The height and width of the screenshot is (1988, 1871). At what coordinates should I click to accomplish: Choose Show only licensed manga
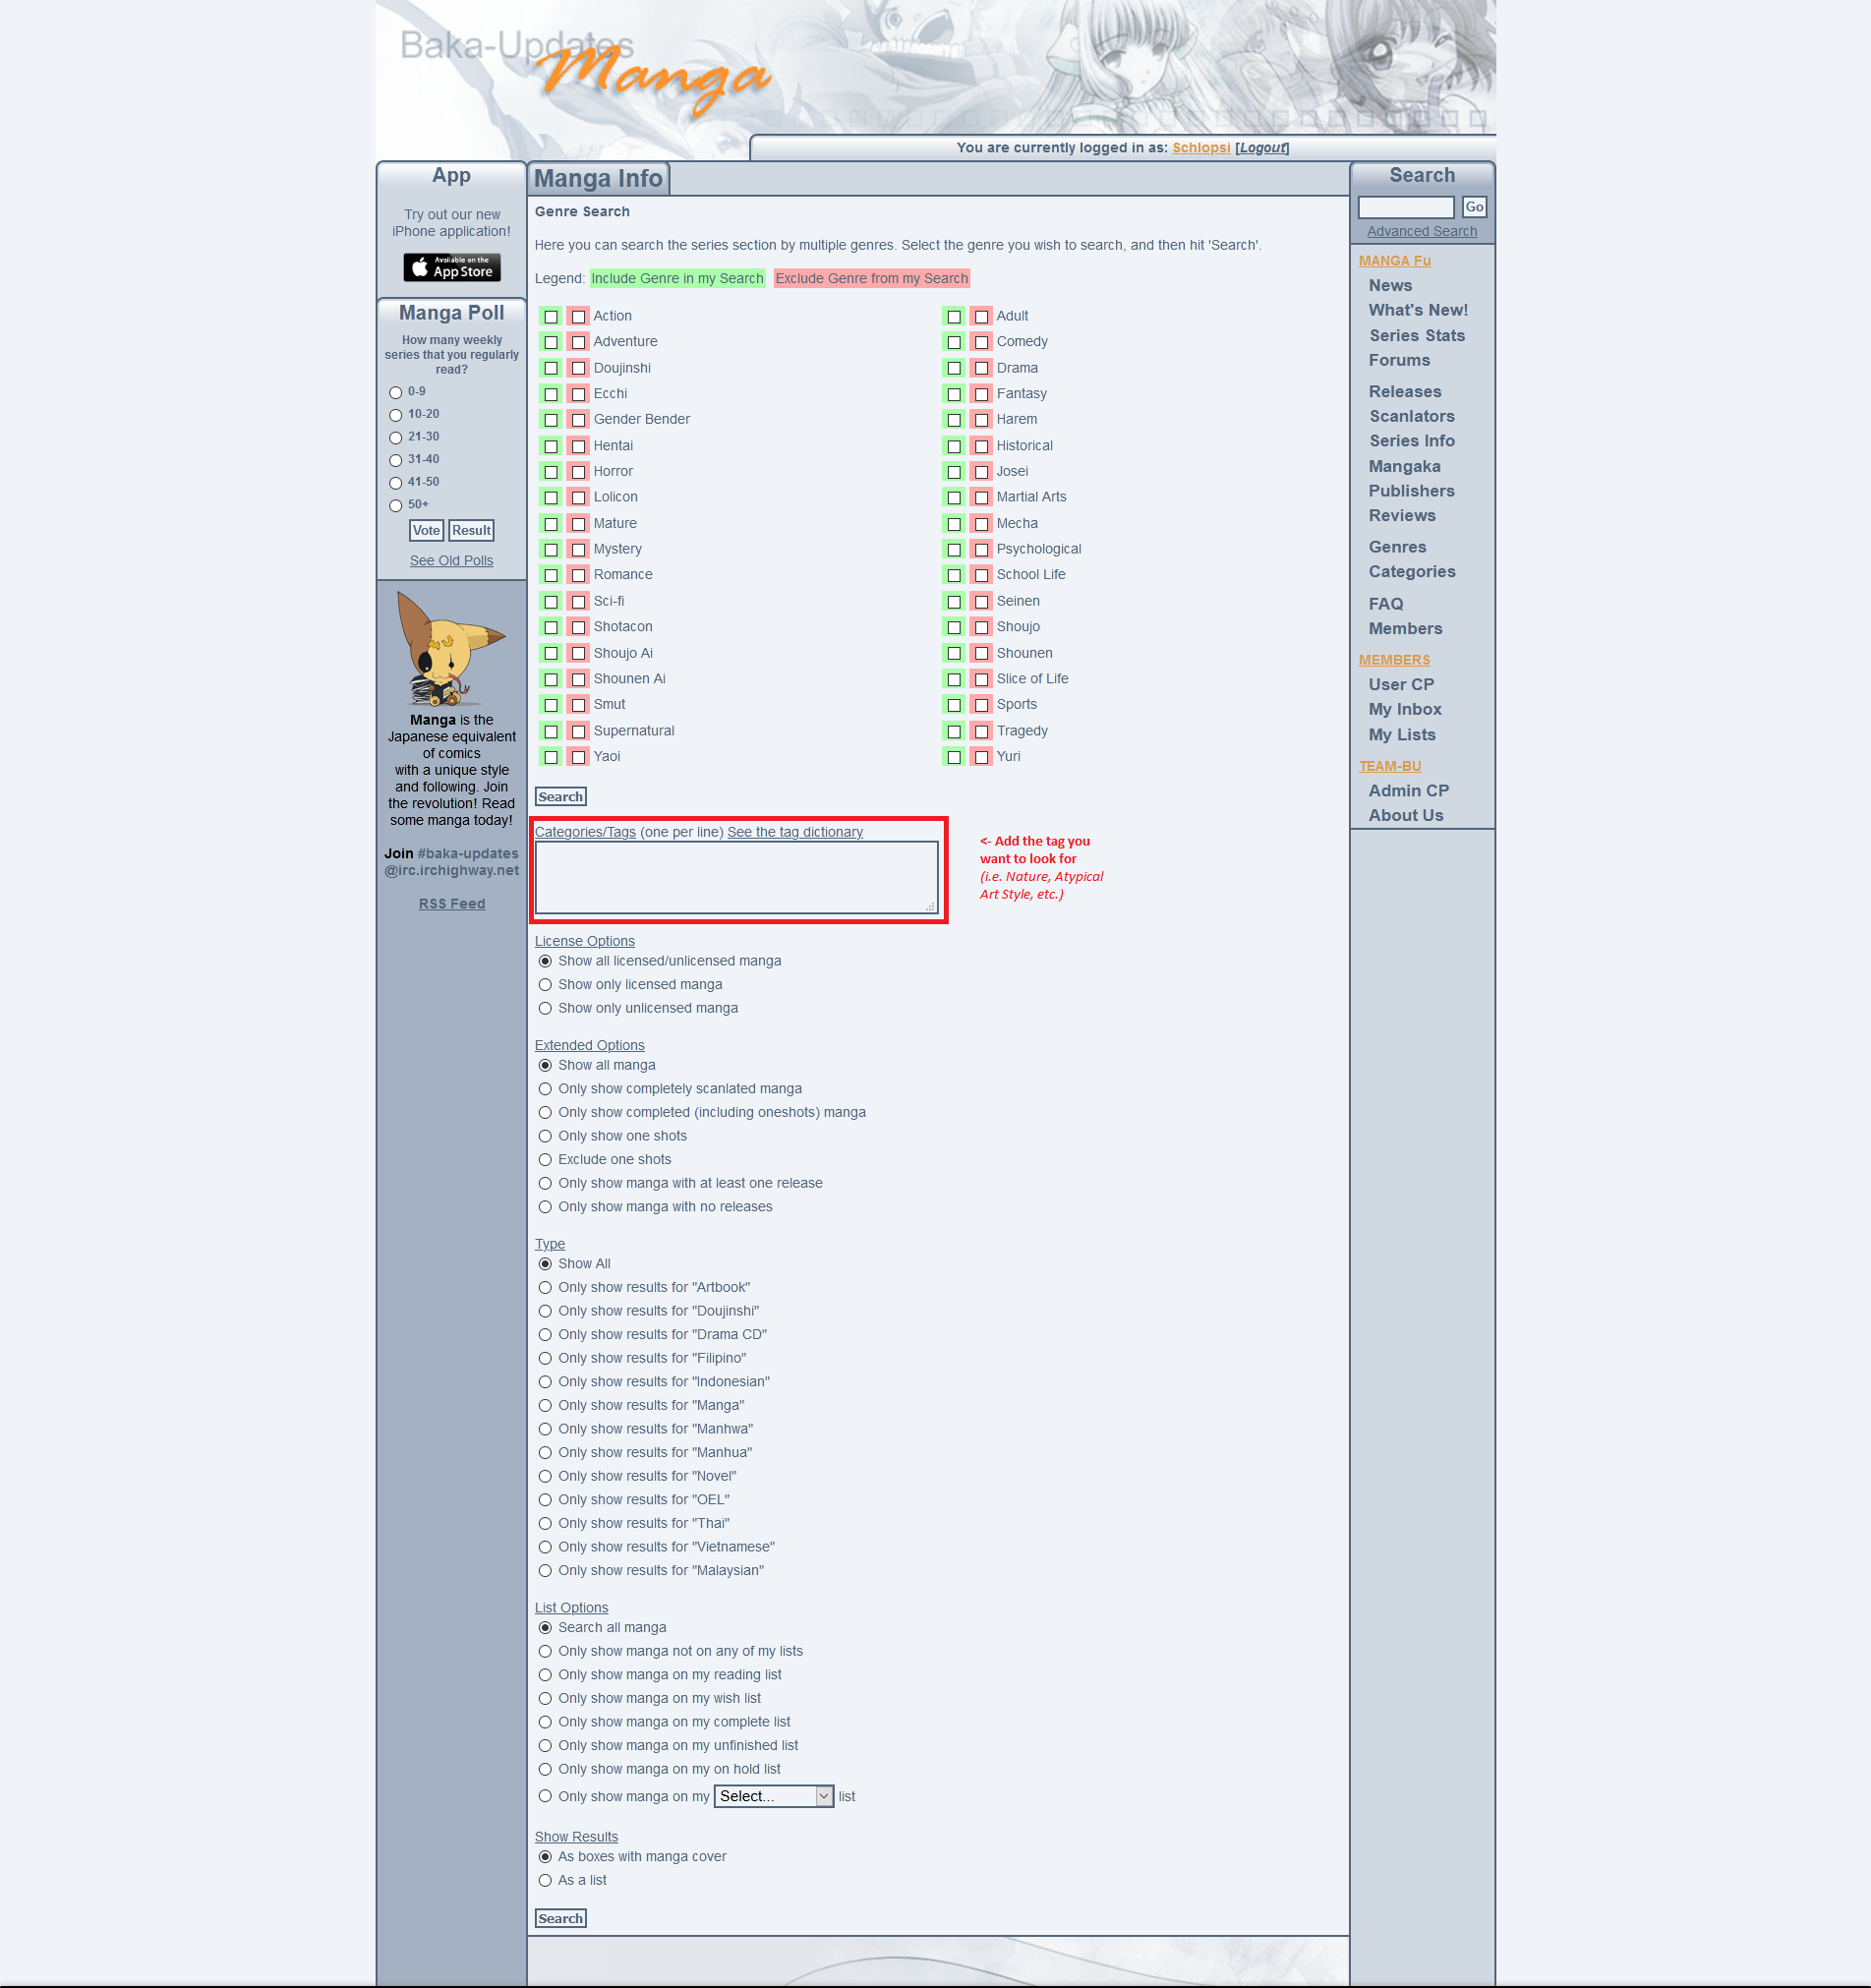coord(545,985)
